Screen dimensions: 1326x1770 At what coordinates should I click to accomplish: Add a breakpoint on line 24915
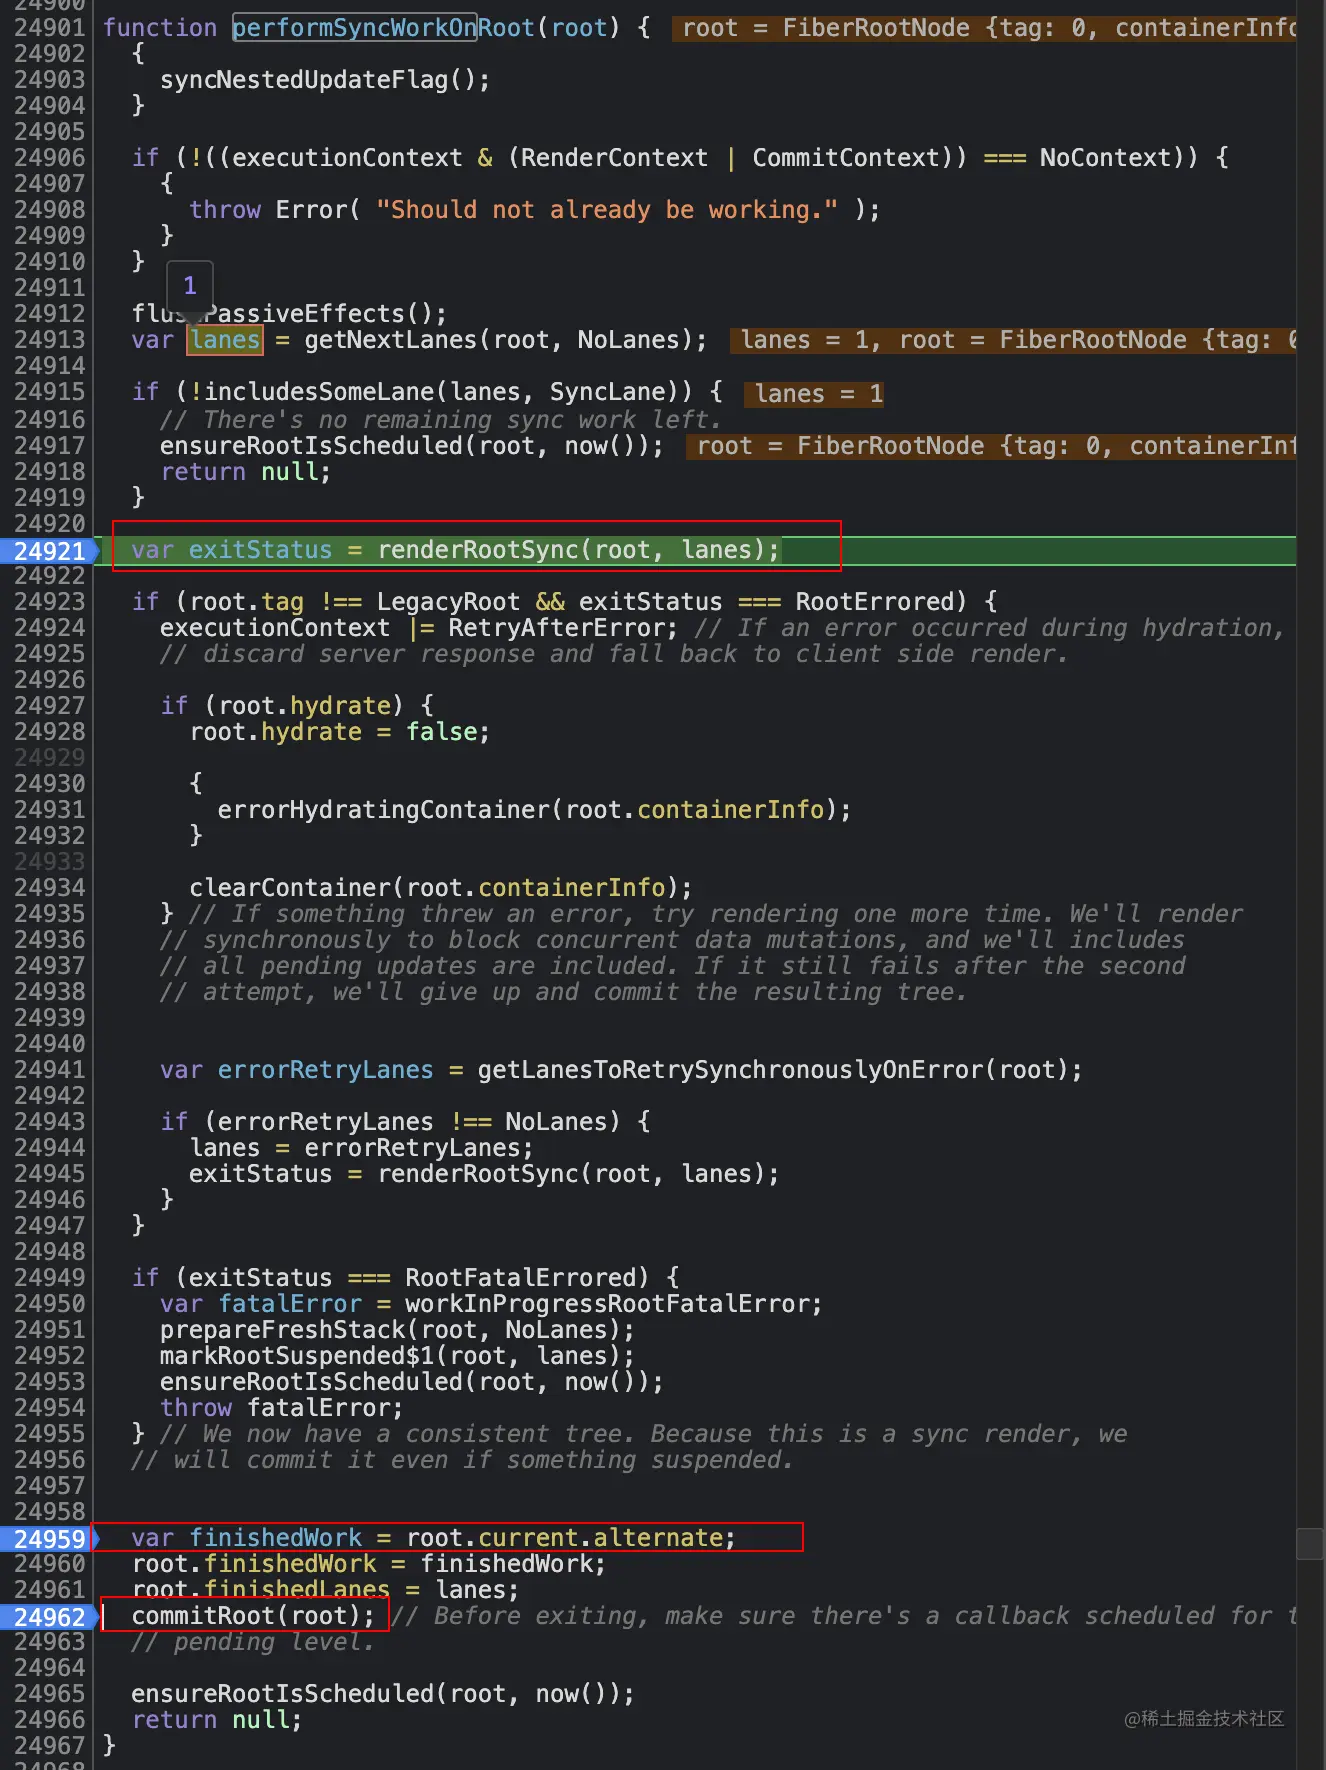pos(50,392)
